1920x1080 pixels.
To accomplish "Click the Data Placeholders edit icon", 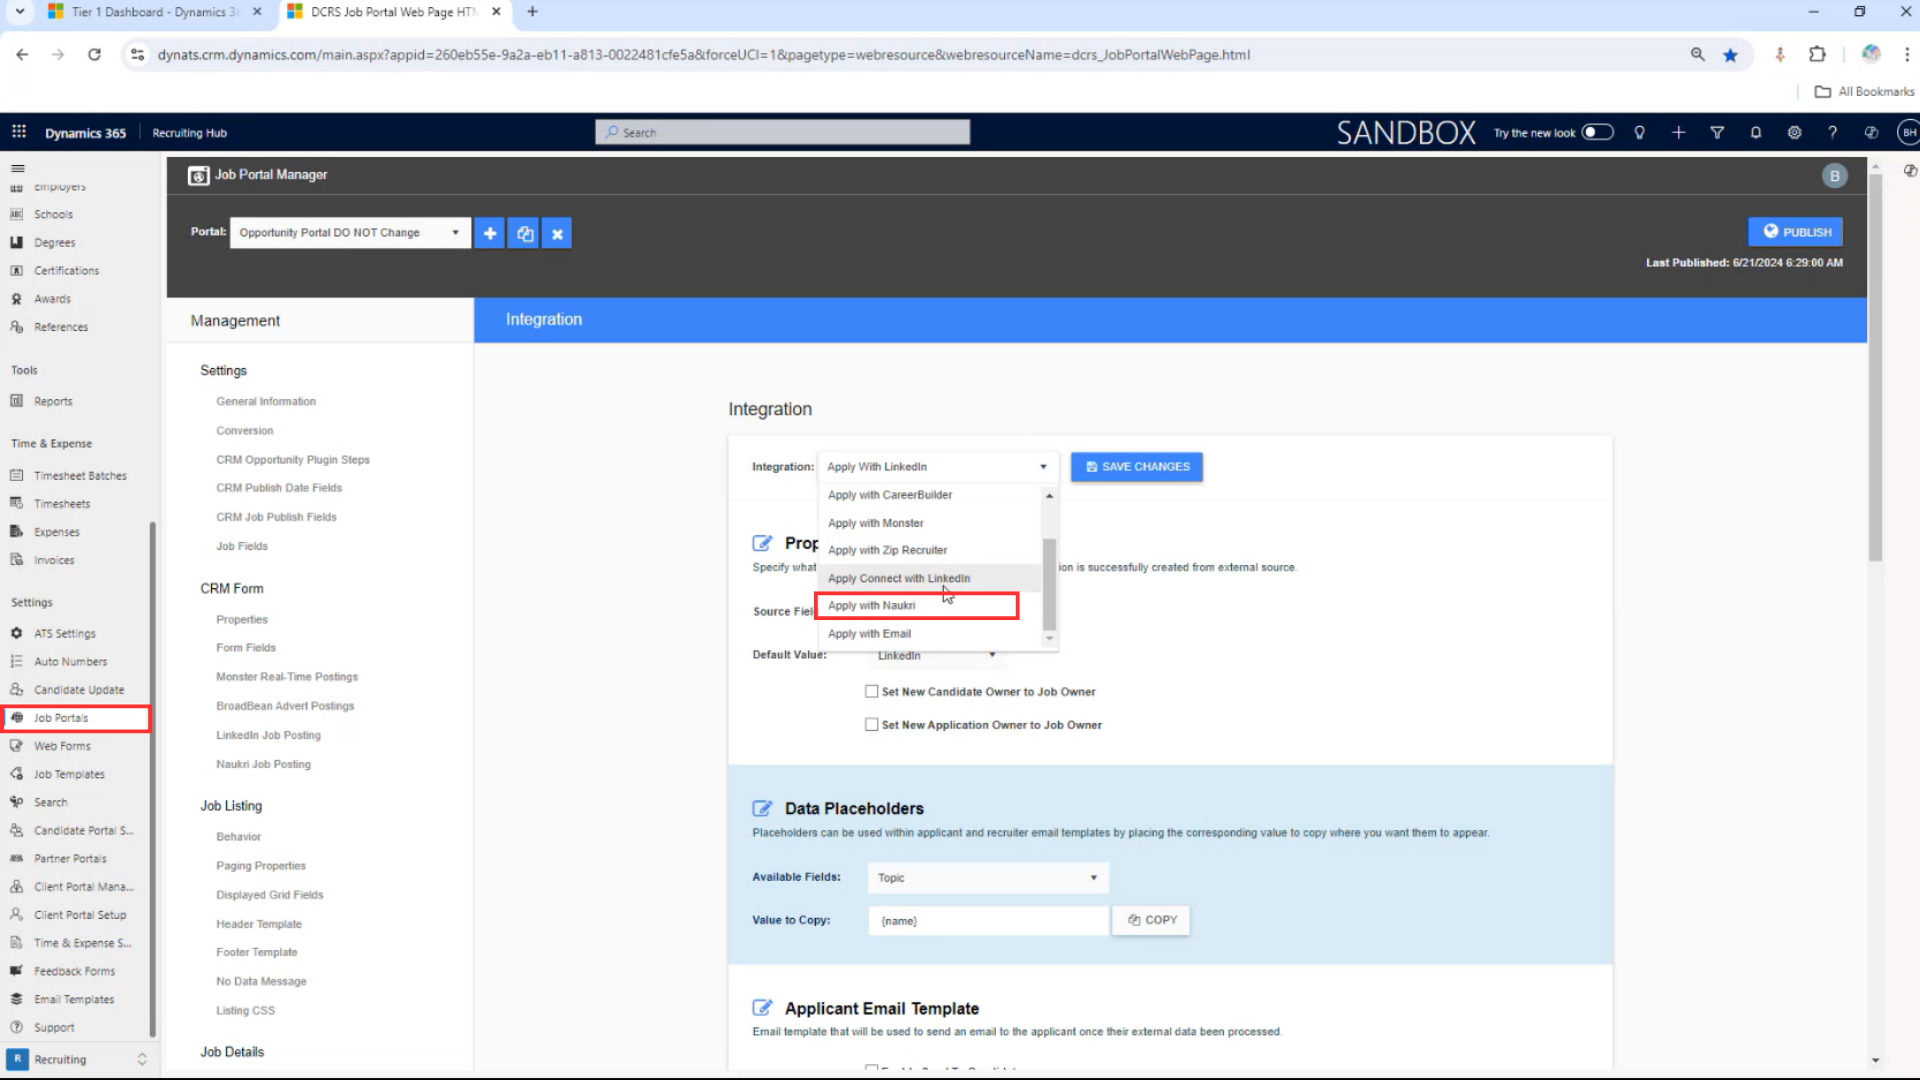I will coord(762,808).
